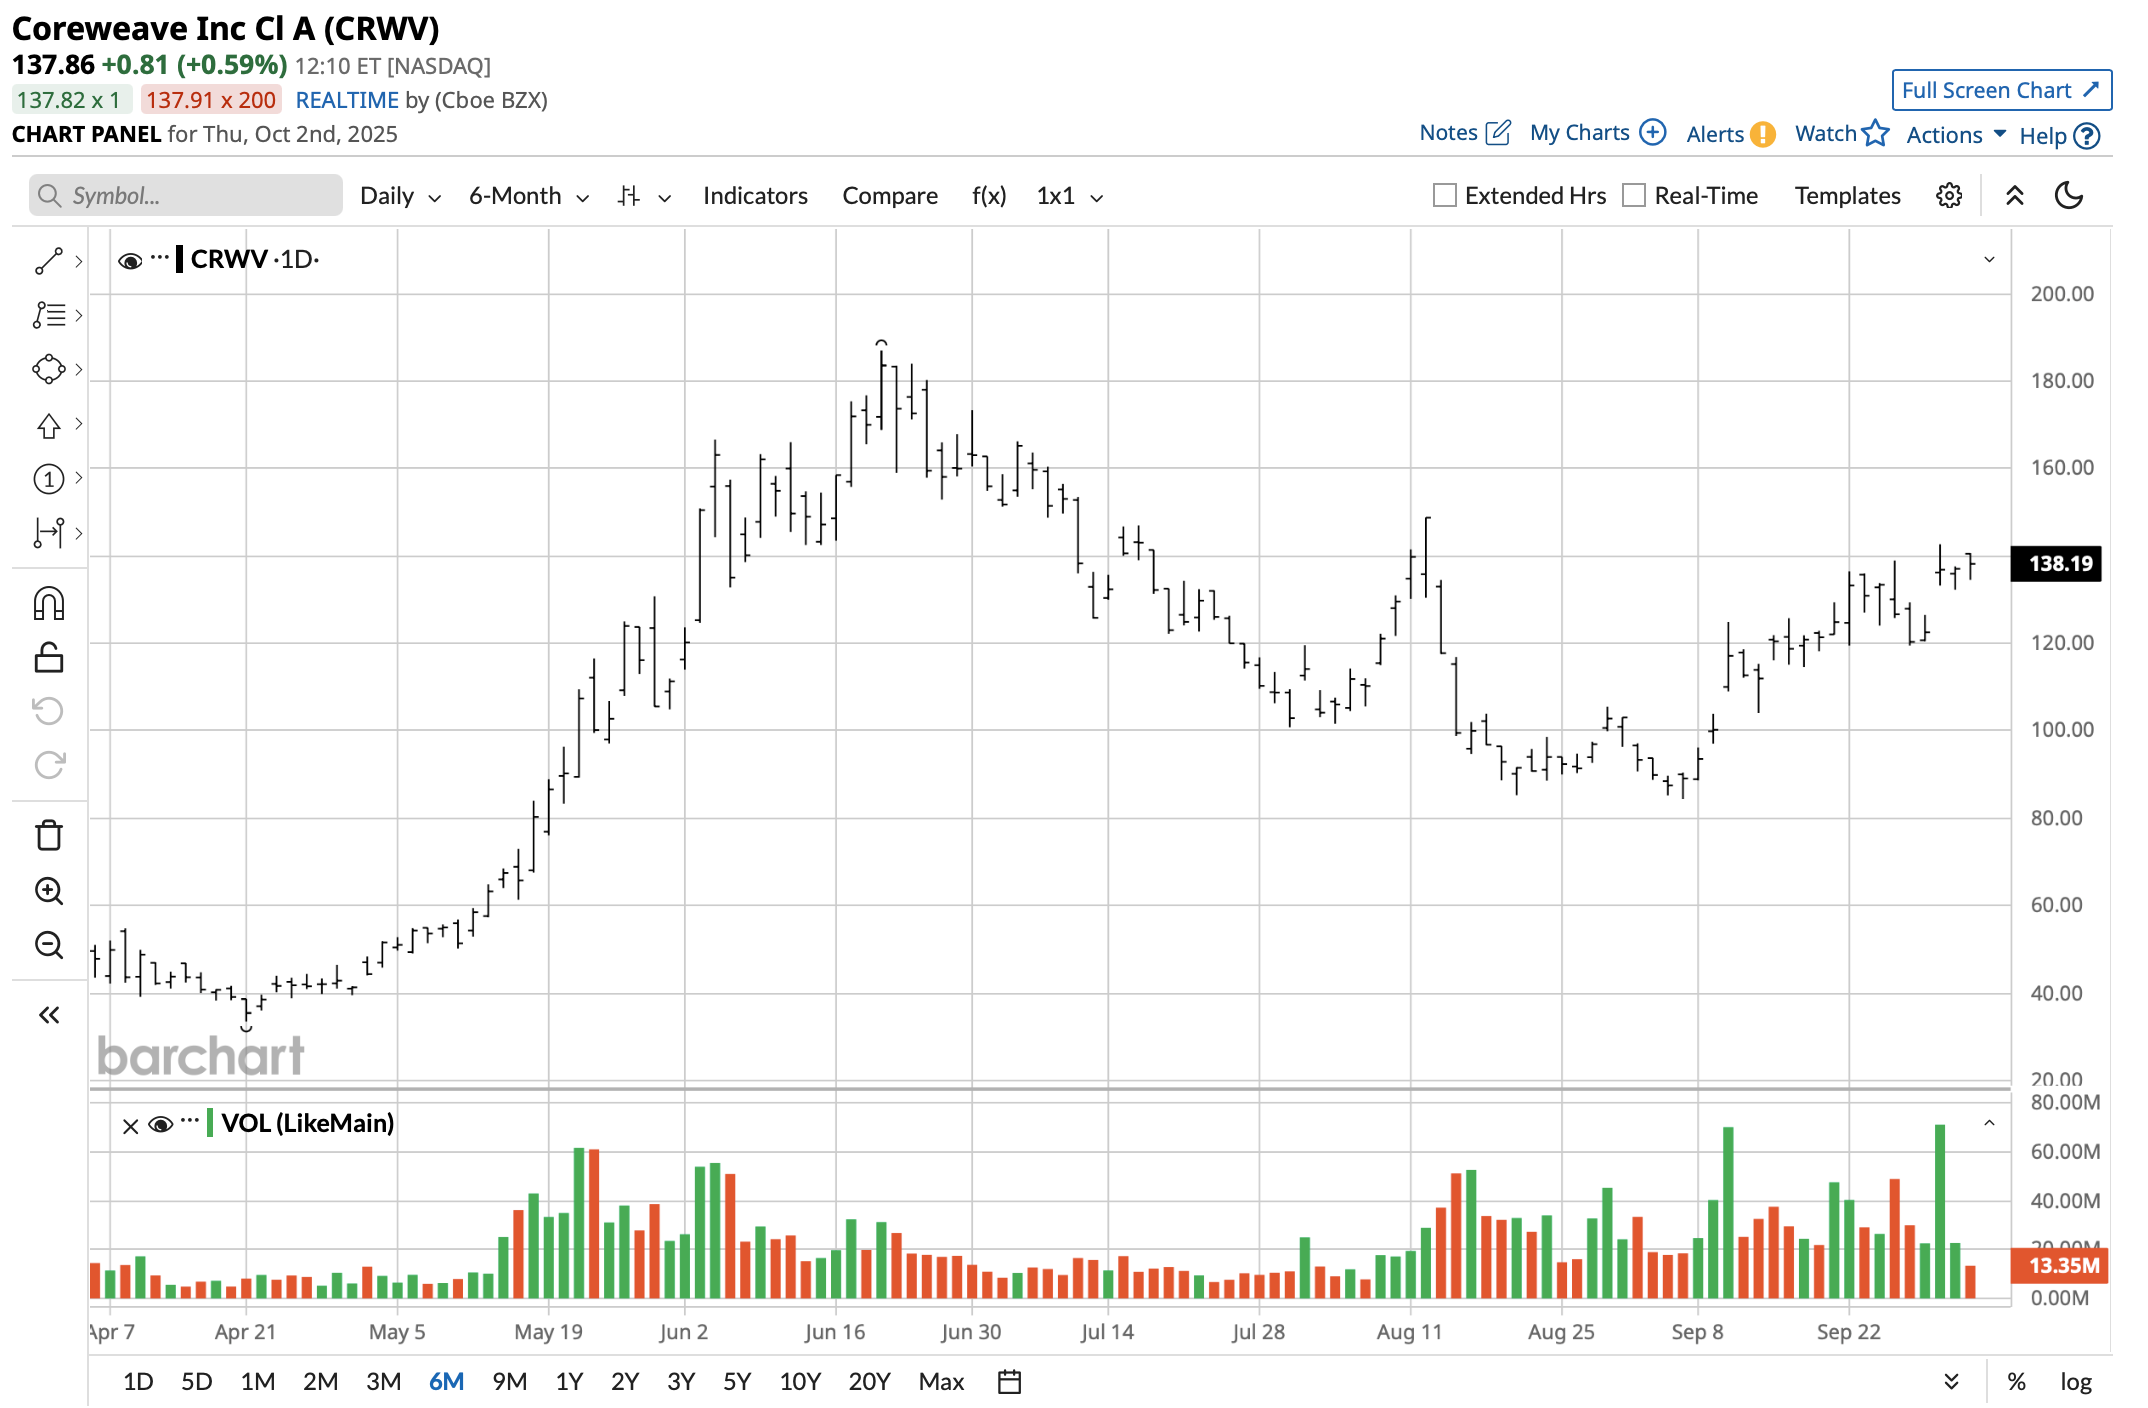
Task: Select the trend line drawing tool
Action: 48,261
